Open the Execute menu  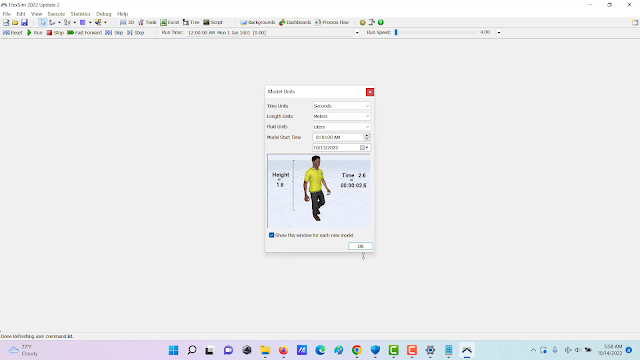point(56,14)
